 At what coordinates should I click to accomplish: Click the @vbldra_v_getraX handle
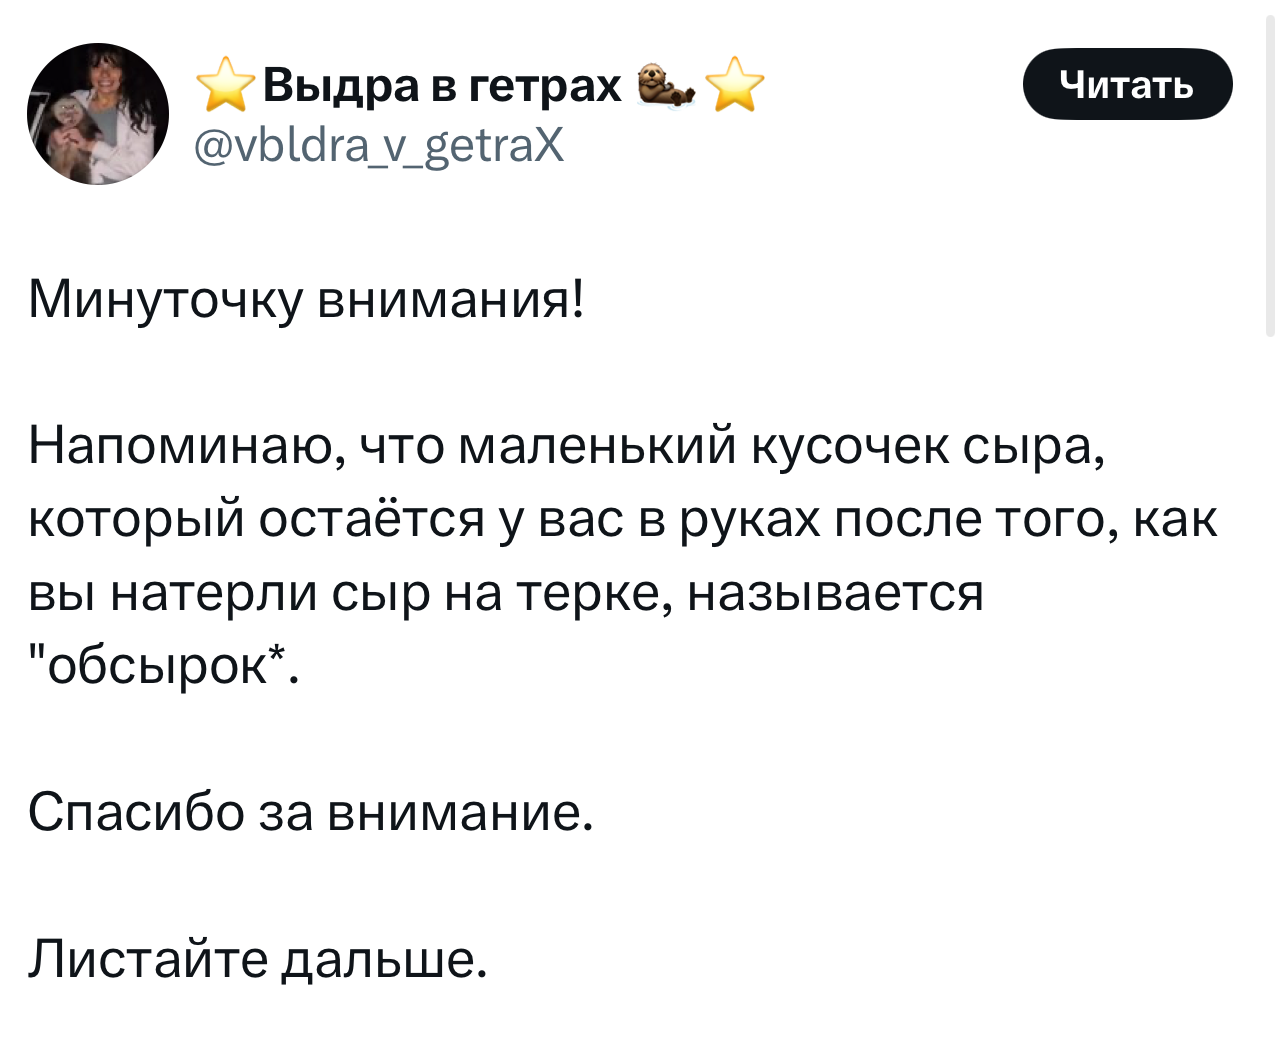pos(378,147)
